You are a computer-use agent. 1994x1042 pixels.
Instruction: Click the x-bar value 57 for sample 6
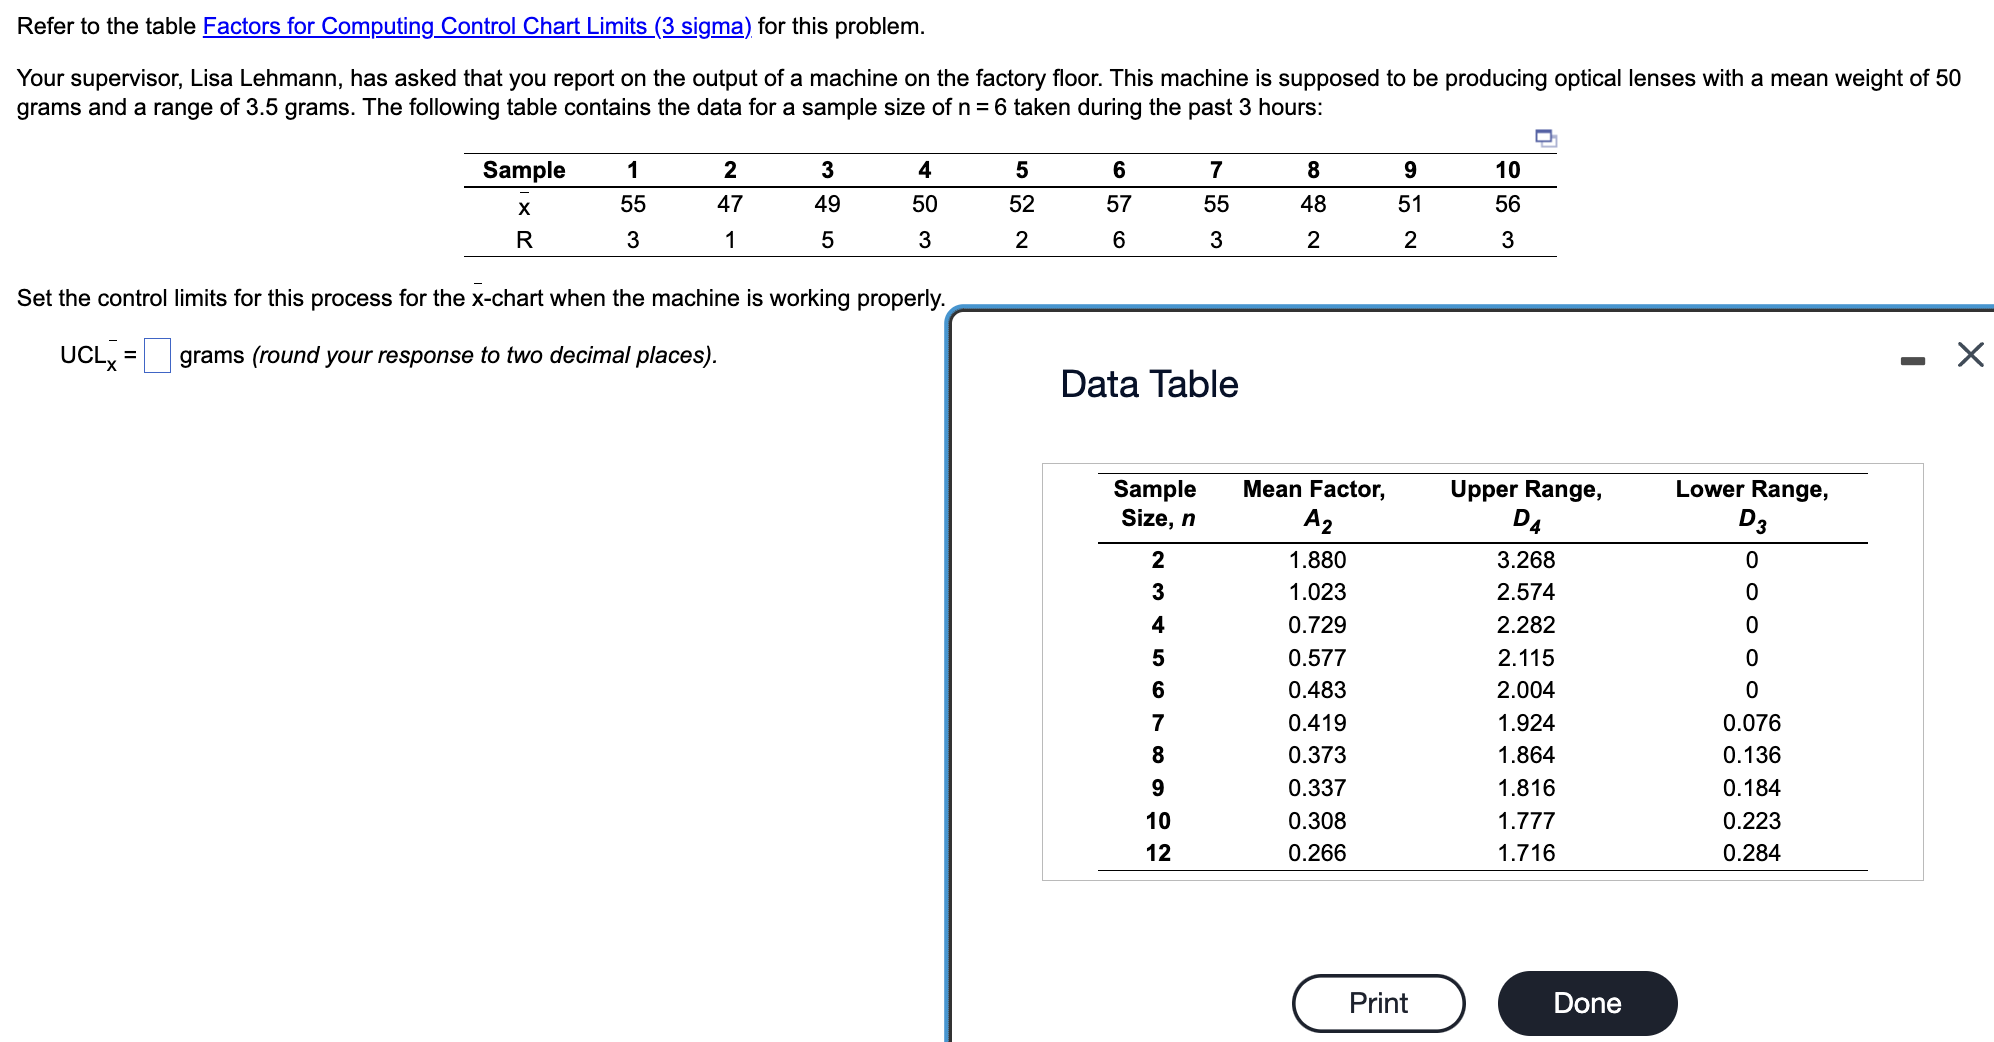1119,204
